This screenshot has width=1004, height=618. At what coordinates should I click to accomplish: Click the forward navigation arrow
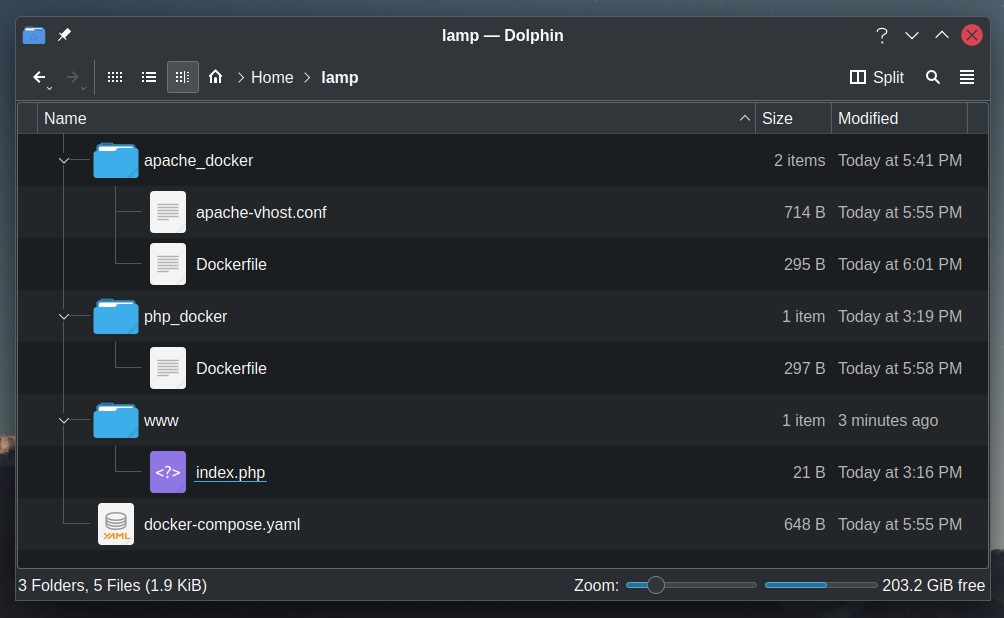(x=72, y=77)
